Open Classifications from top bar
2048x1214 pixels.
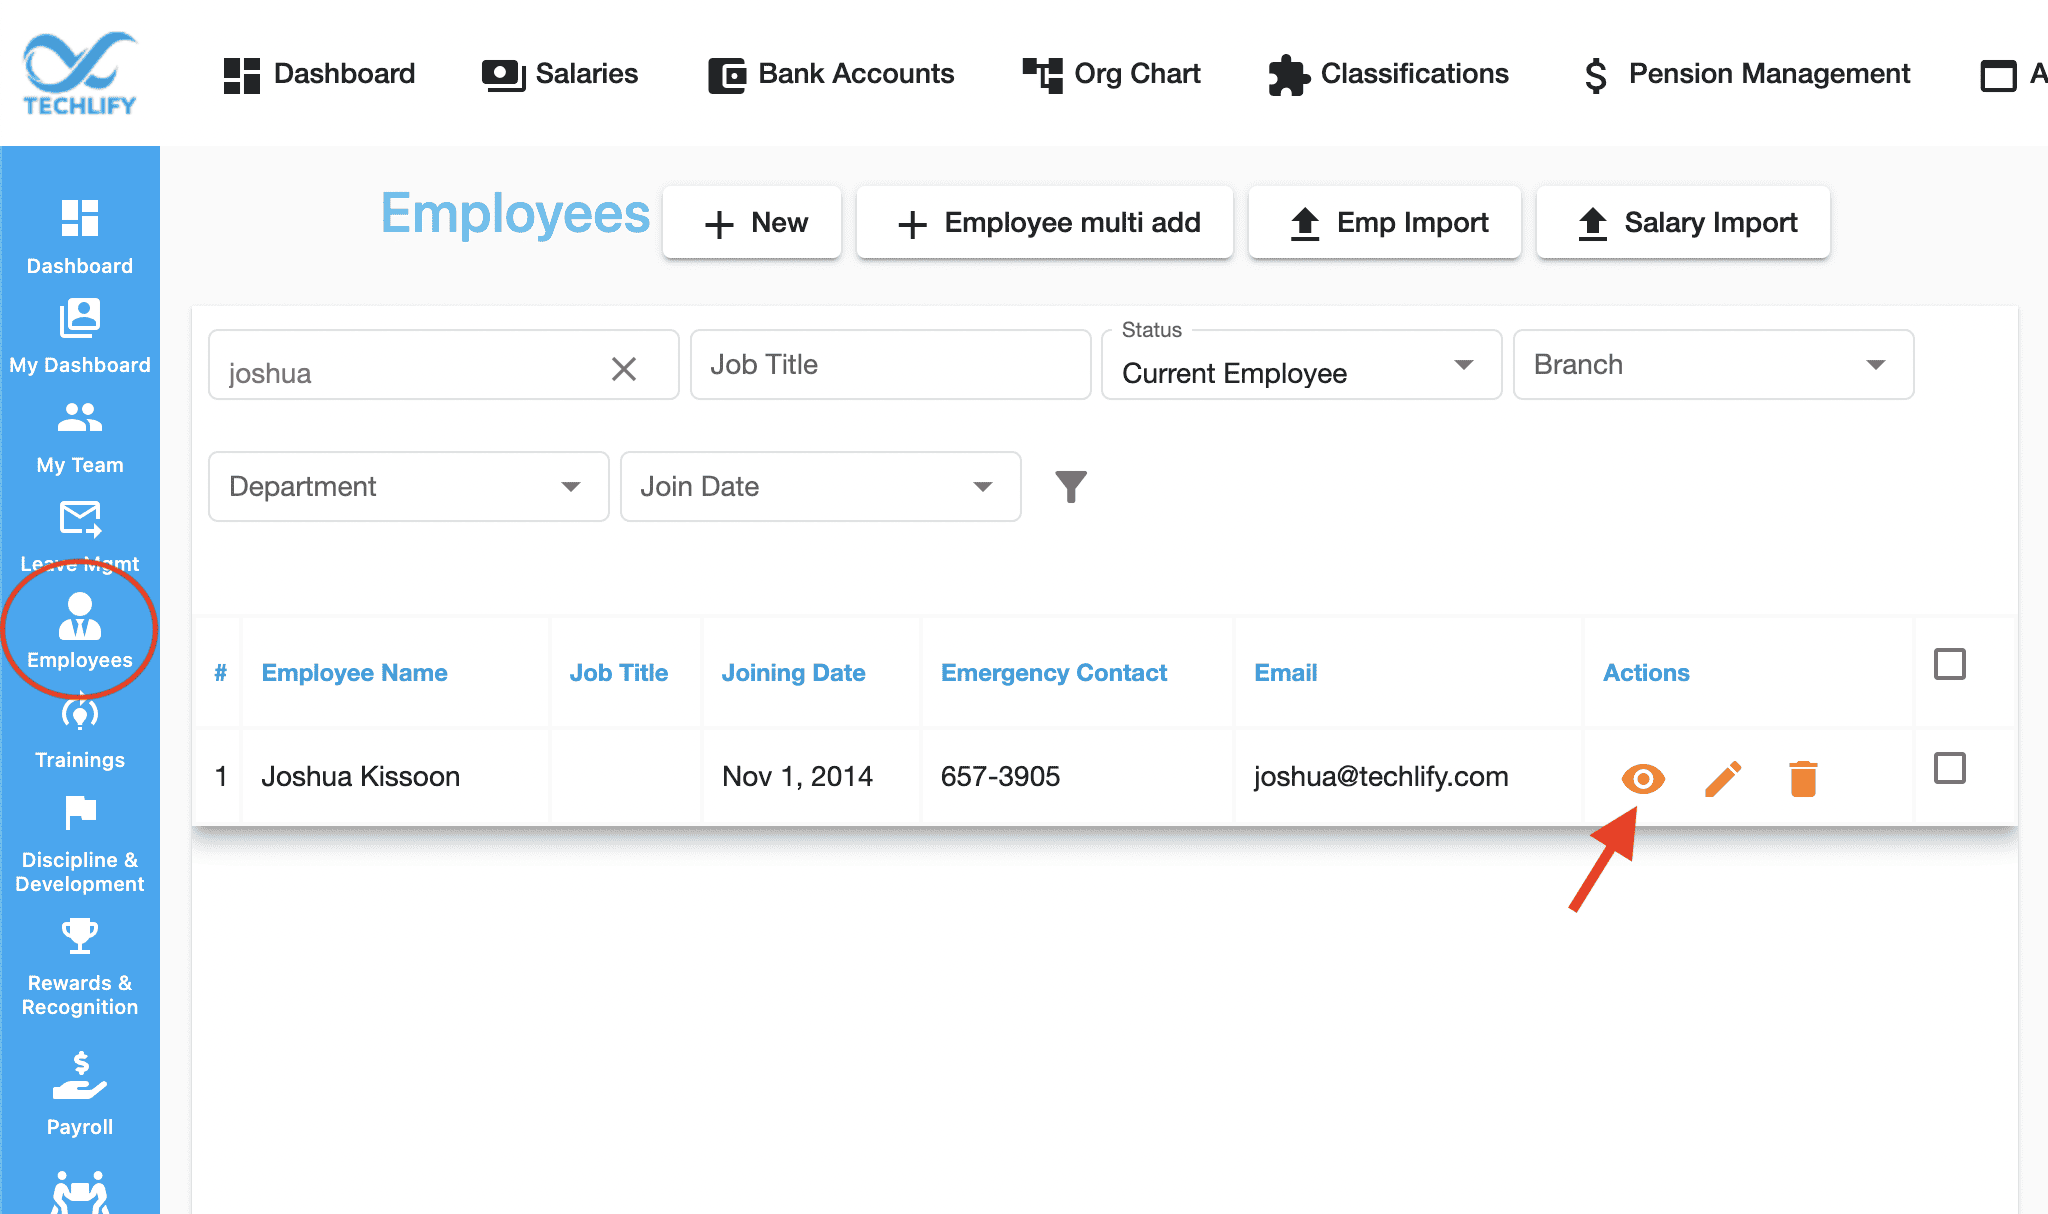pos(1388,74)
